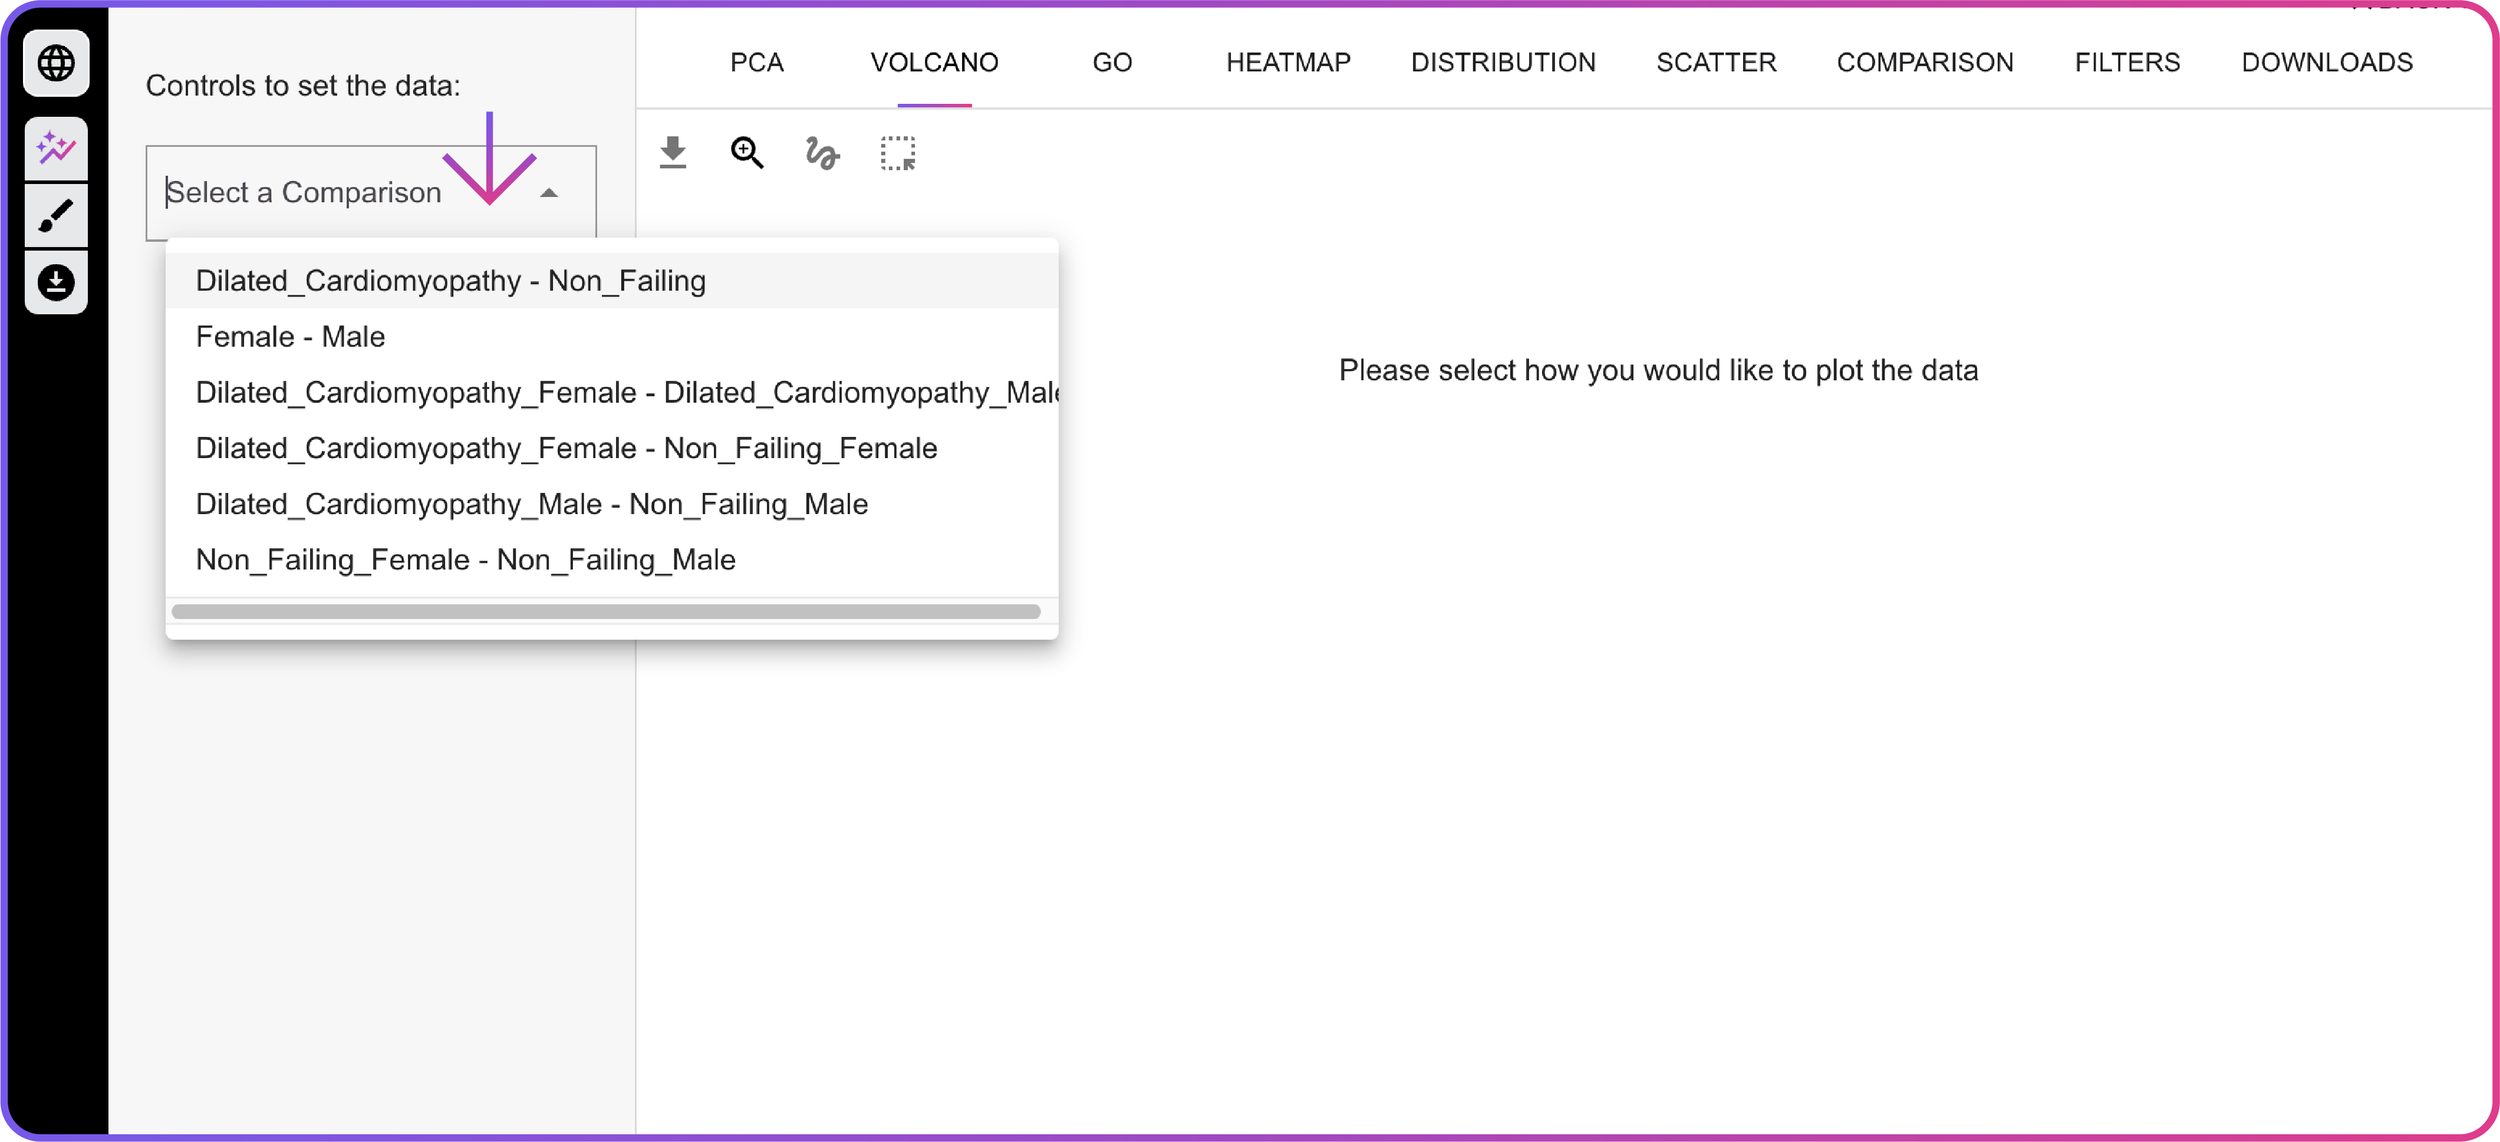This screenshot has height=1142, width=2500.
Task: Choose the lasso freehand select tool
Action: coord(822,153)
